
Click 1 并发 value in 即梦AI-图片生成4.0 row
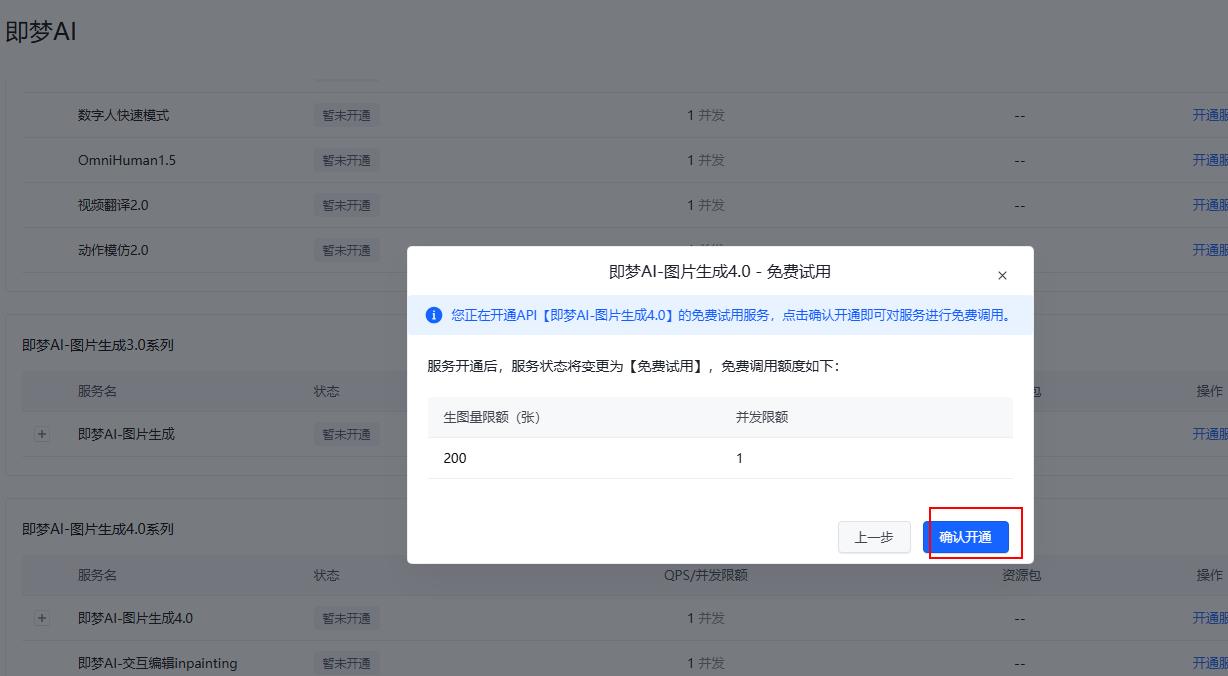tap(706, 618)
